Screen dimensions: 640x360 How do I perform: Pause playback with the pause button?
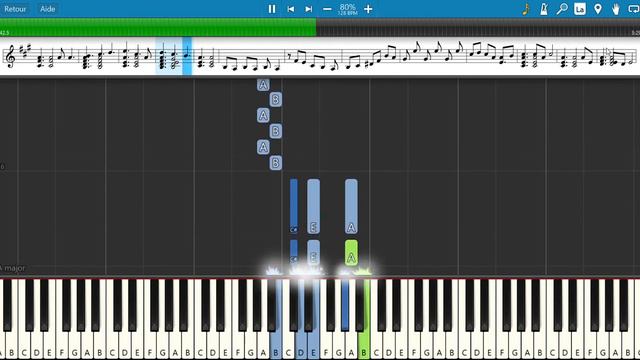click(272, 9)
